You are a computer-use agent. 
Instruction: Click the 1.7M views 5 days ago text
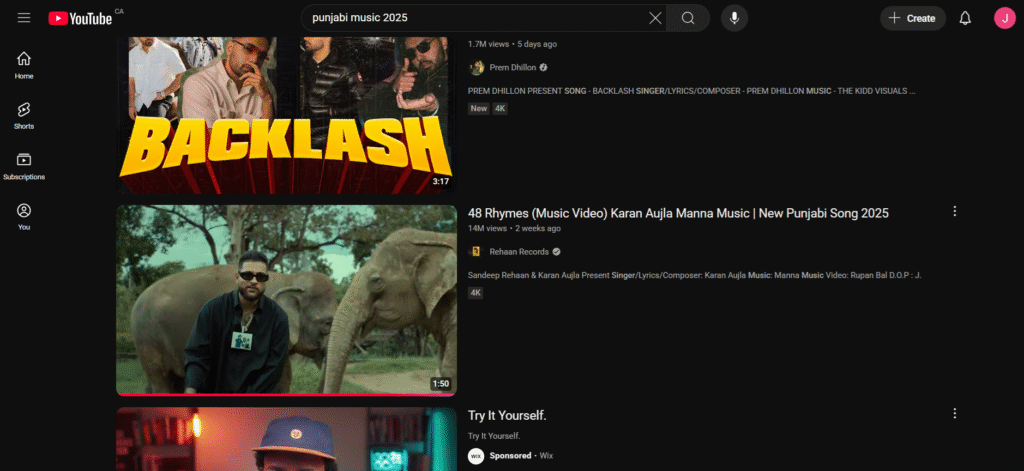513,44
